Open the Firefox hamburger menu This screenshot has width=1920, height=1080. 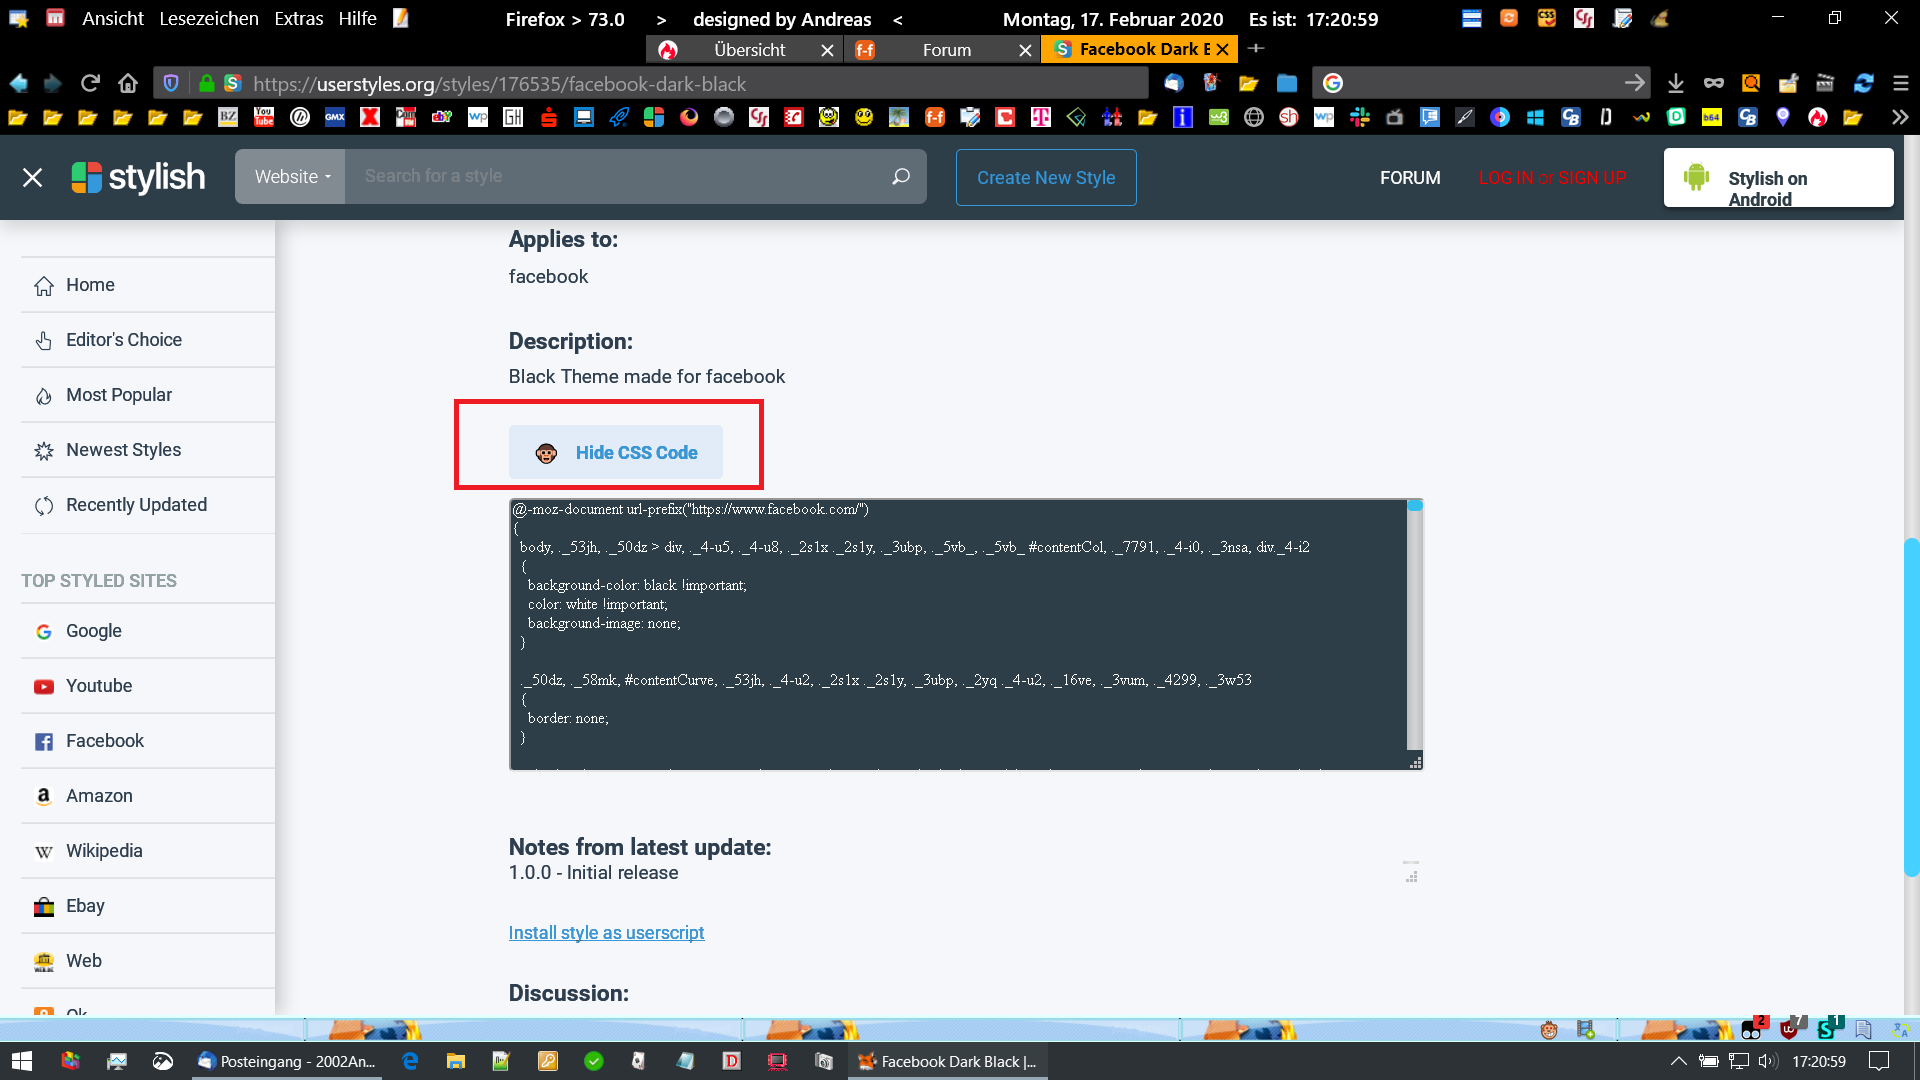pyautogui.click(x=1901, y=83)
